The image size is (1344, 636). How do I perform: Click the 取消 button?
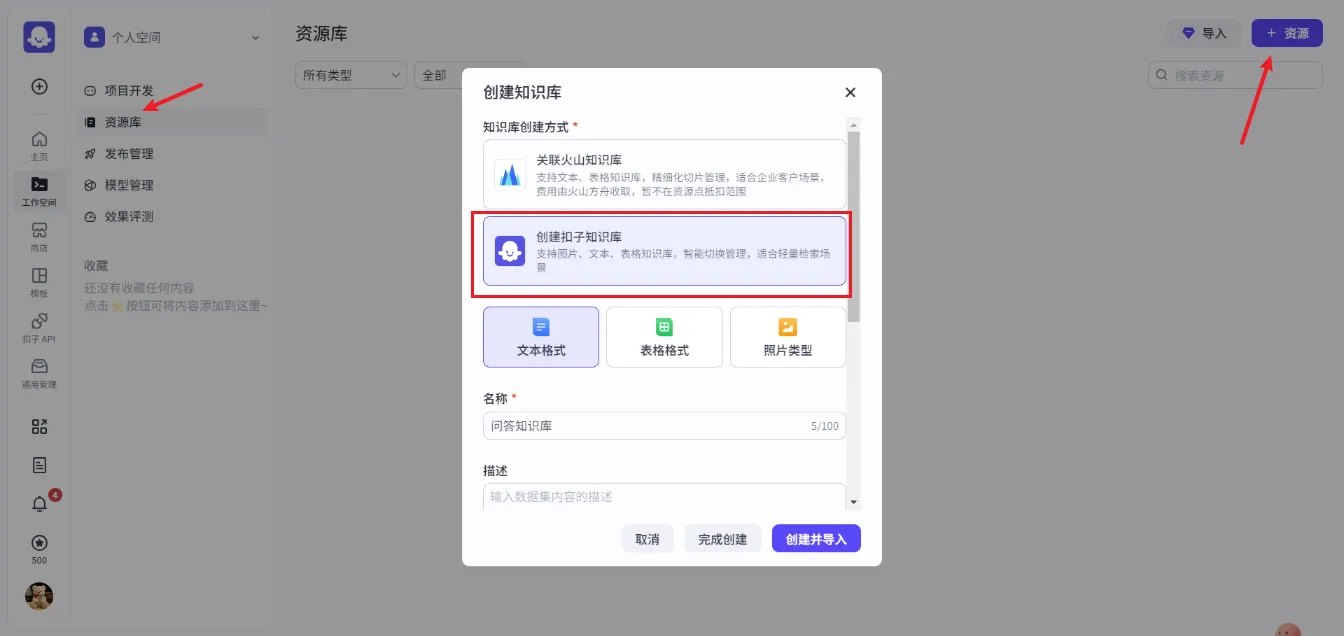click(647, 538)
